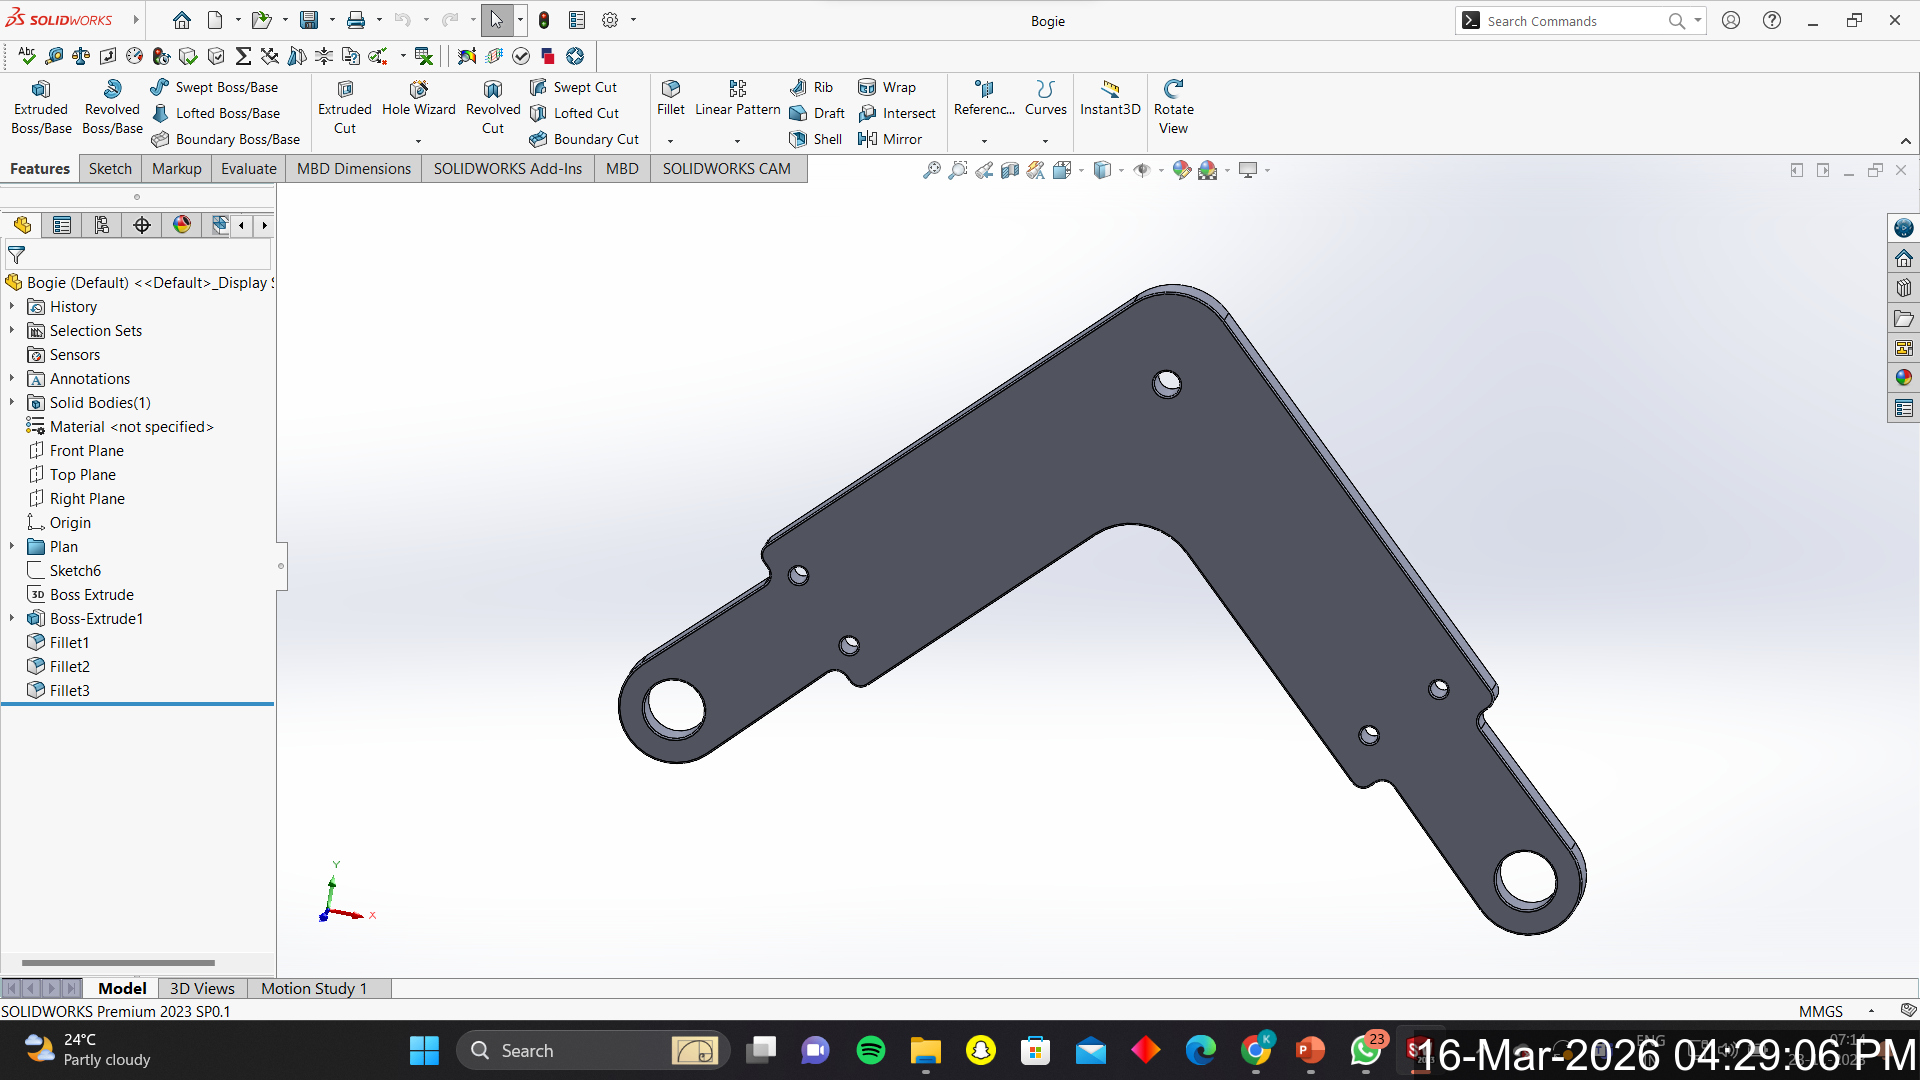Toggle the Hide/Show Items eye icon

pos(1141,170)
